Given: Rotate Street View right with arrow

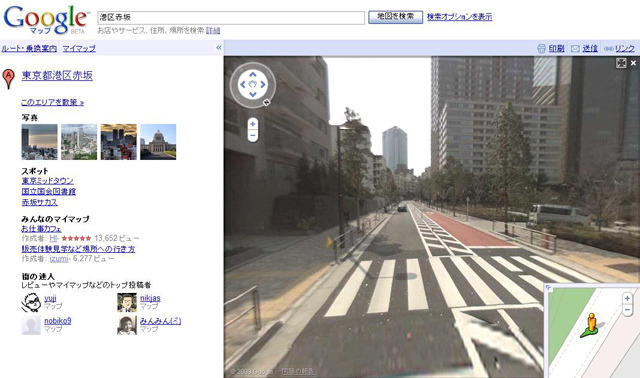Looking at the screenshot, I should pos(263,84).
